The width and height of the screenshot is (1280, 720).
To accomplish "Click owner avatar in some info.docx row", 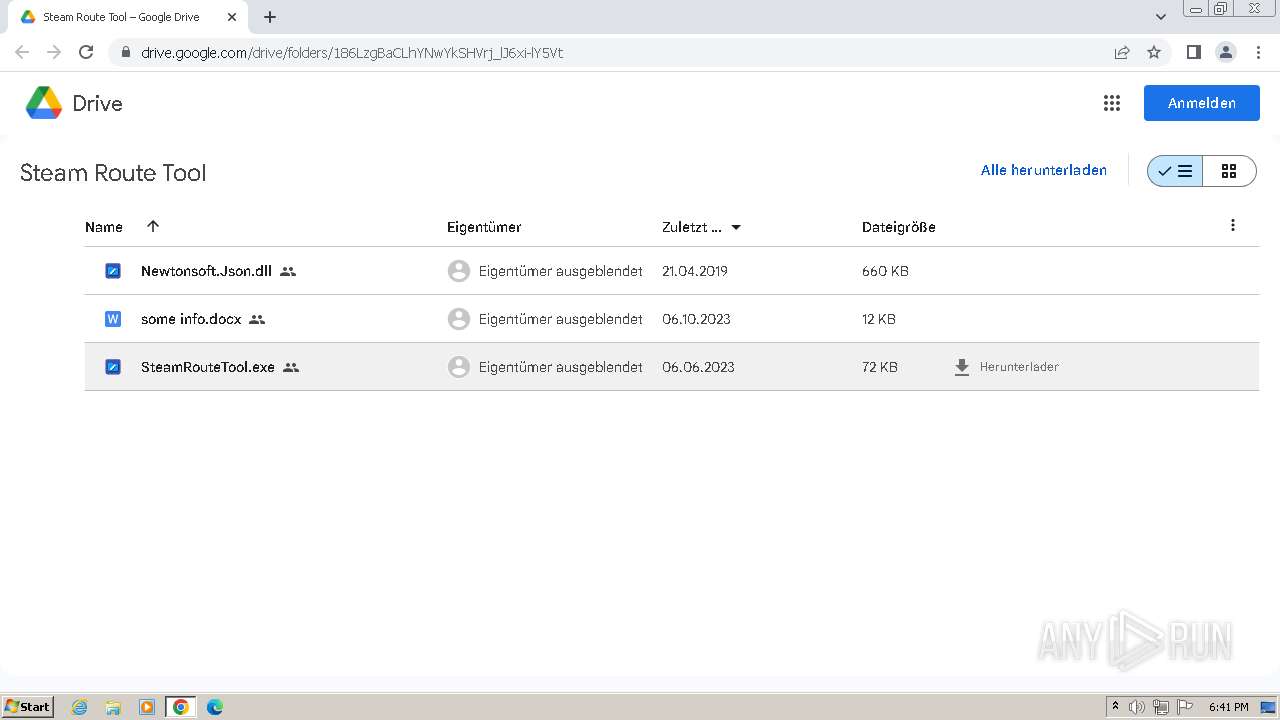I will click(x=459, y=319).
